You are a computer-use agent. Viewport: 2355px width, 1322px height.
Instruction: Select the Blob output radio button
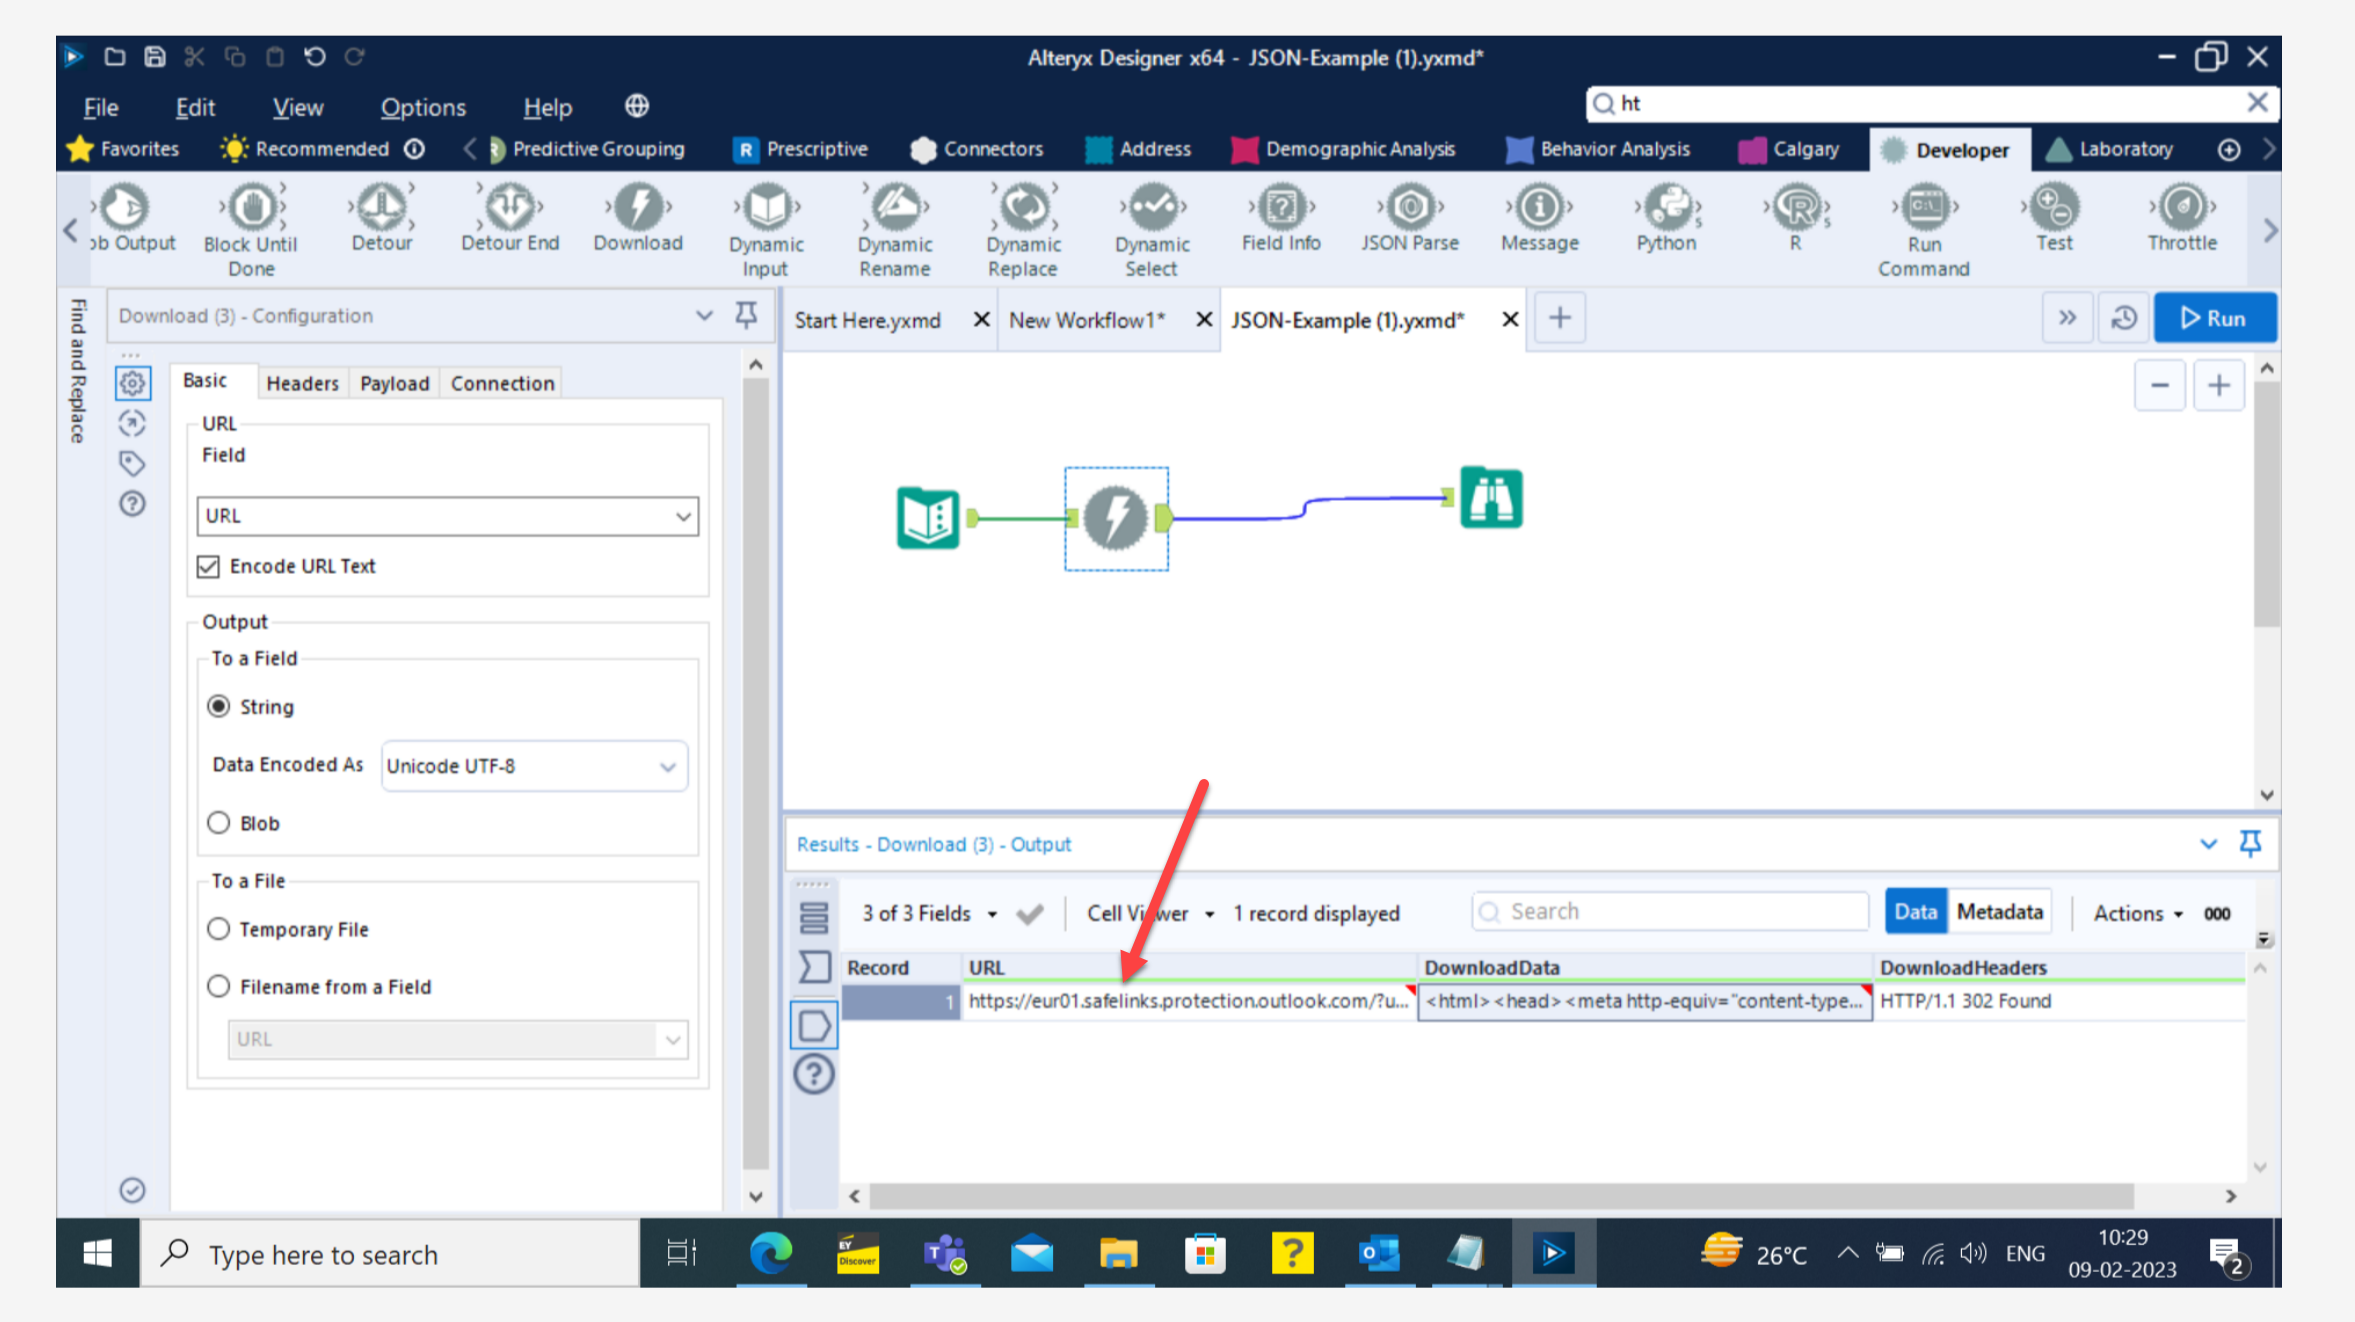click(219, 823)
